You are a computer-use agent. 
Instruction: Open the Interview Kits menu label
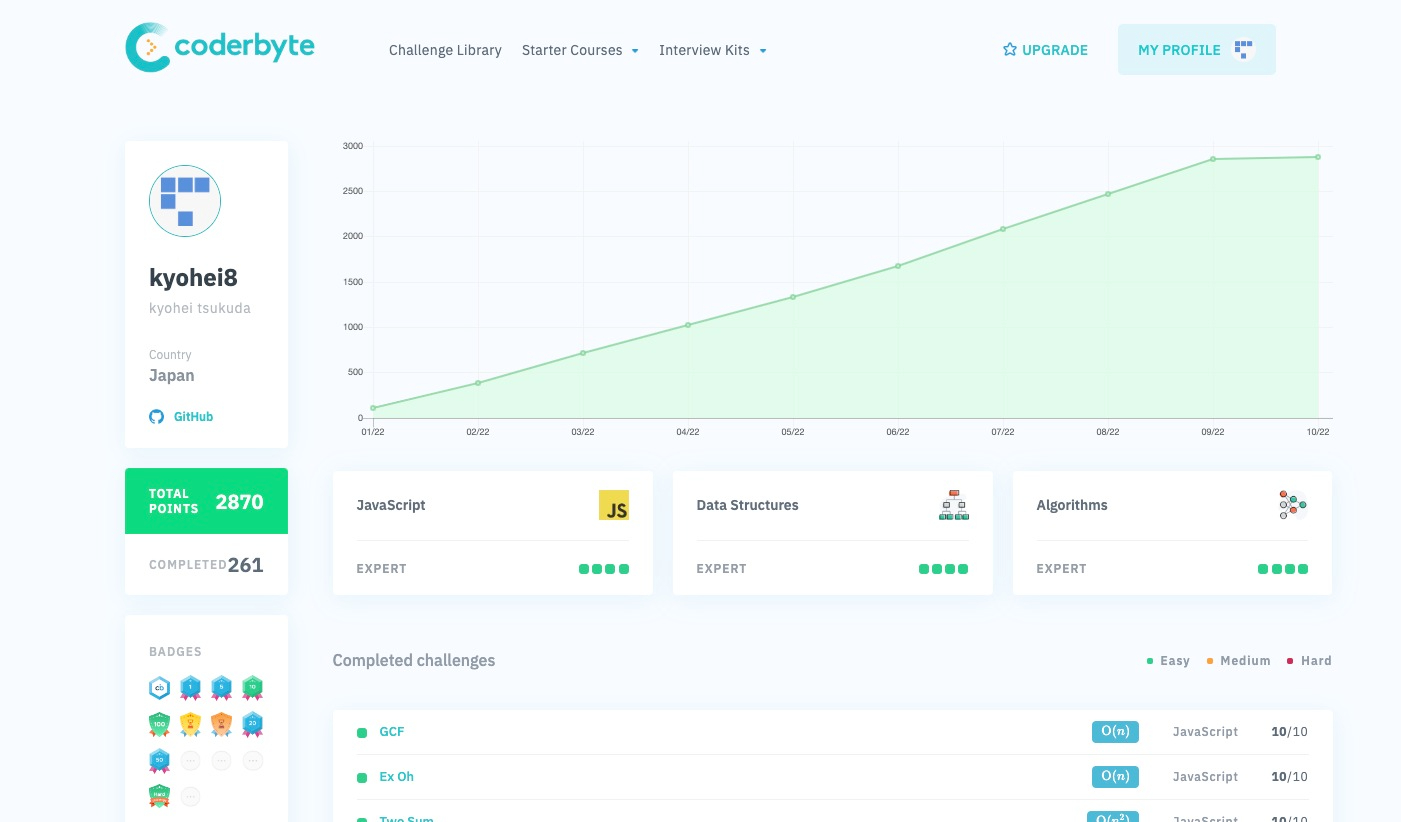pyautogui.click(x=704, y=50)
